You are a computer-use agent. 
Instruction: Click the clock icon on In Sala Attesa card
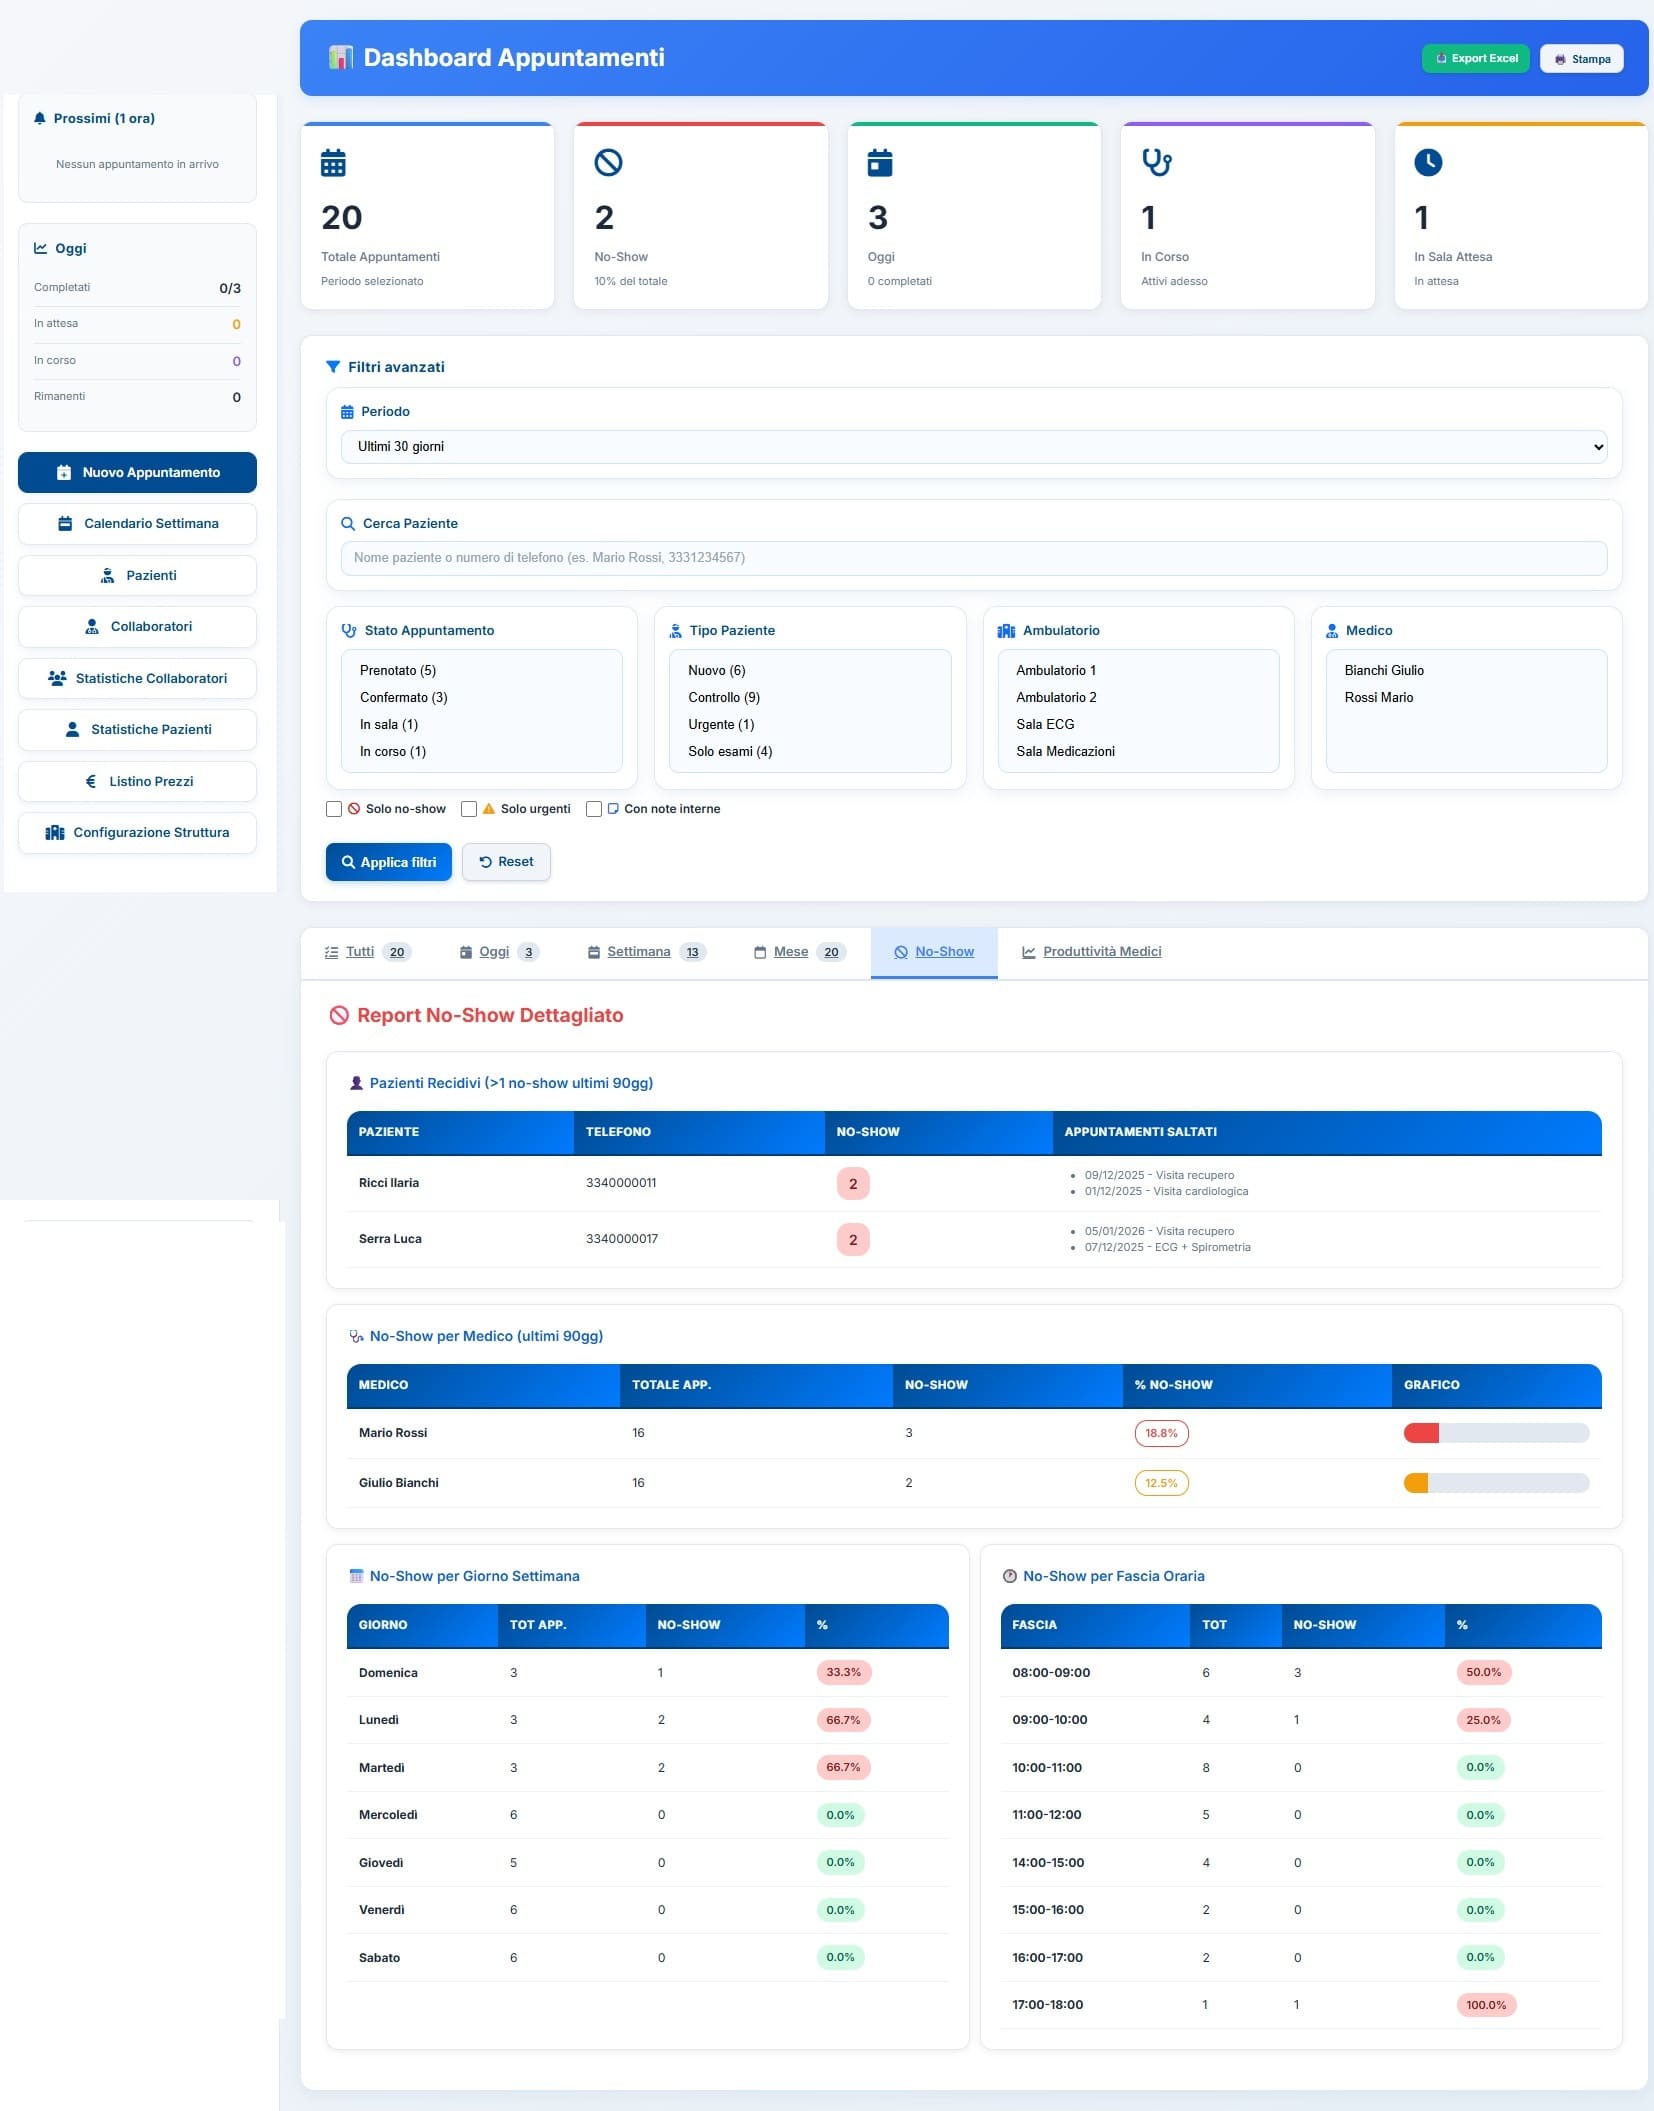click(x=1428, y=162)
